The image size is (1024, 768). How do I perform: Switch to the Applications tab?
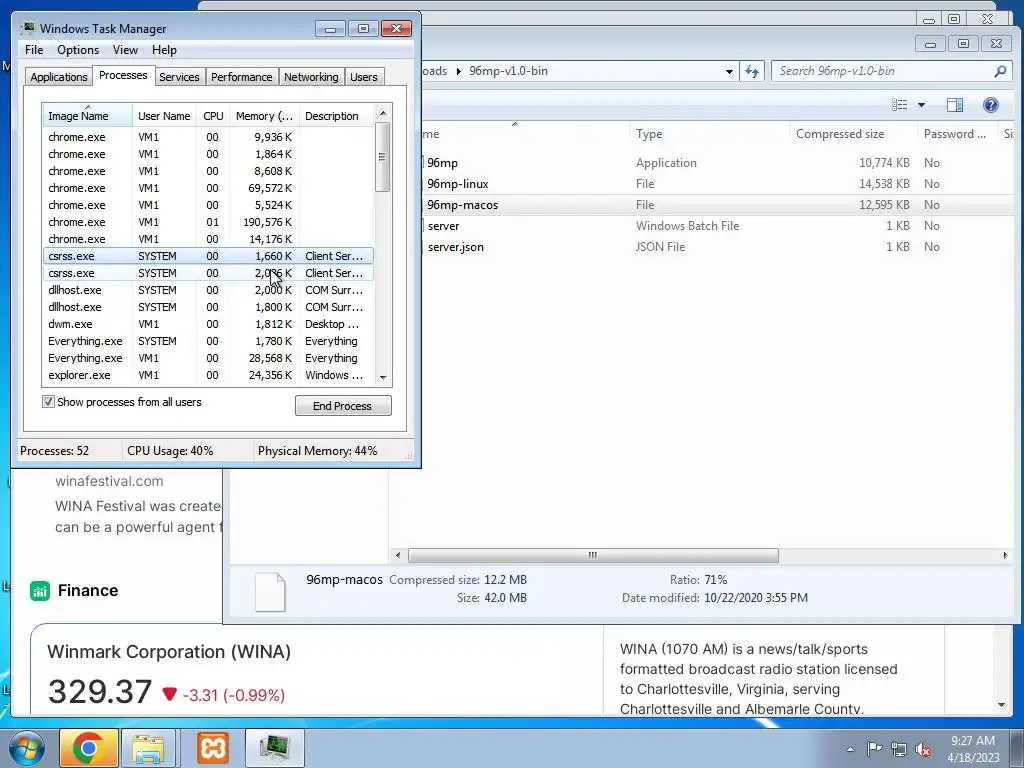pyautogui.click(x=59, y=76)
